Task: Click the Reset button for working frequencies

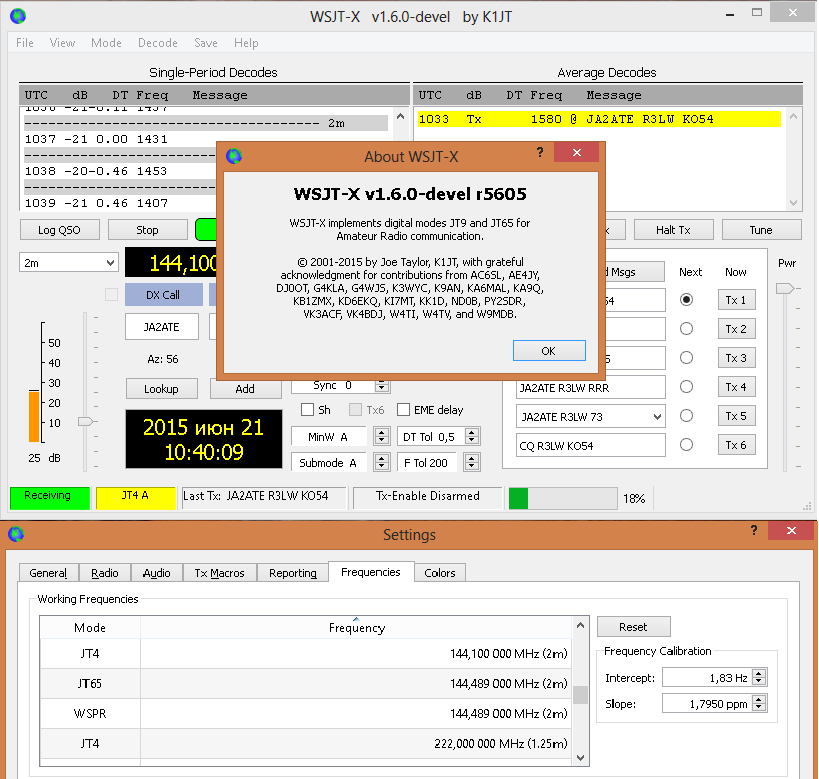Action: point(633,627)
